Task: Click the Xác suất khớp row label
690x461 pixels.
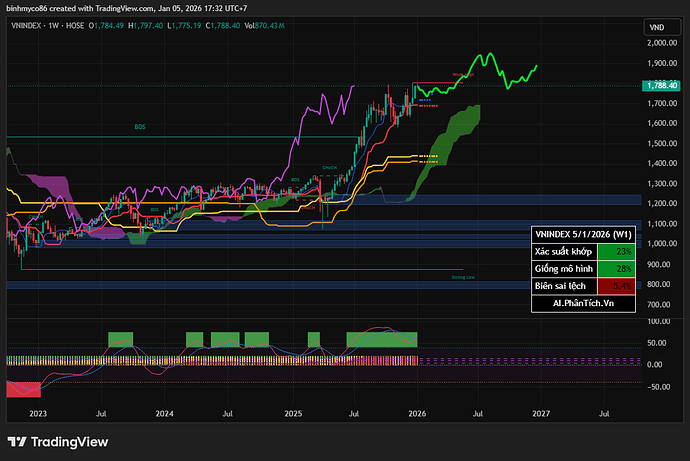Action: click(560, 249)
